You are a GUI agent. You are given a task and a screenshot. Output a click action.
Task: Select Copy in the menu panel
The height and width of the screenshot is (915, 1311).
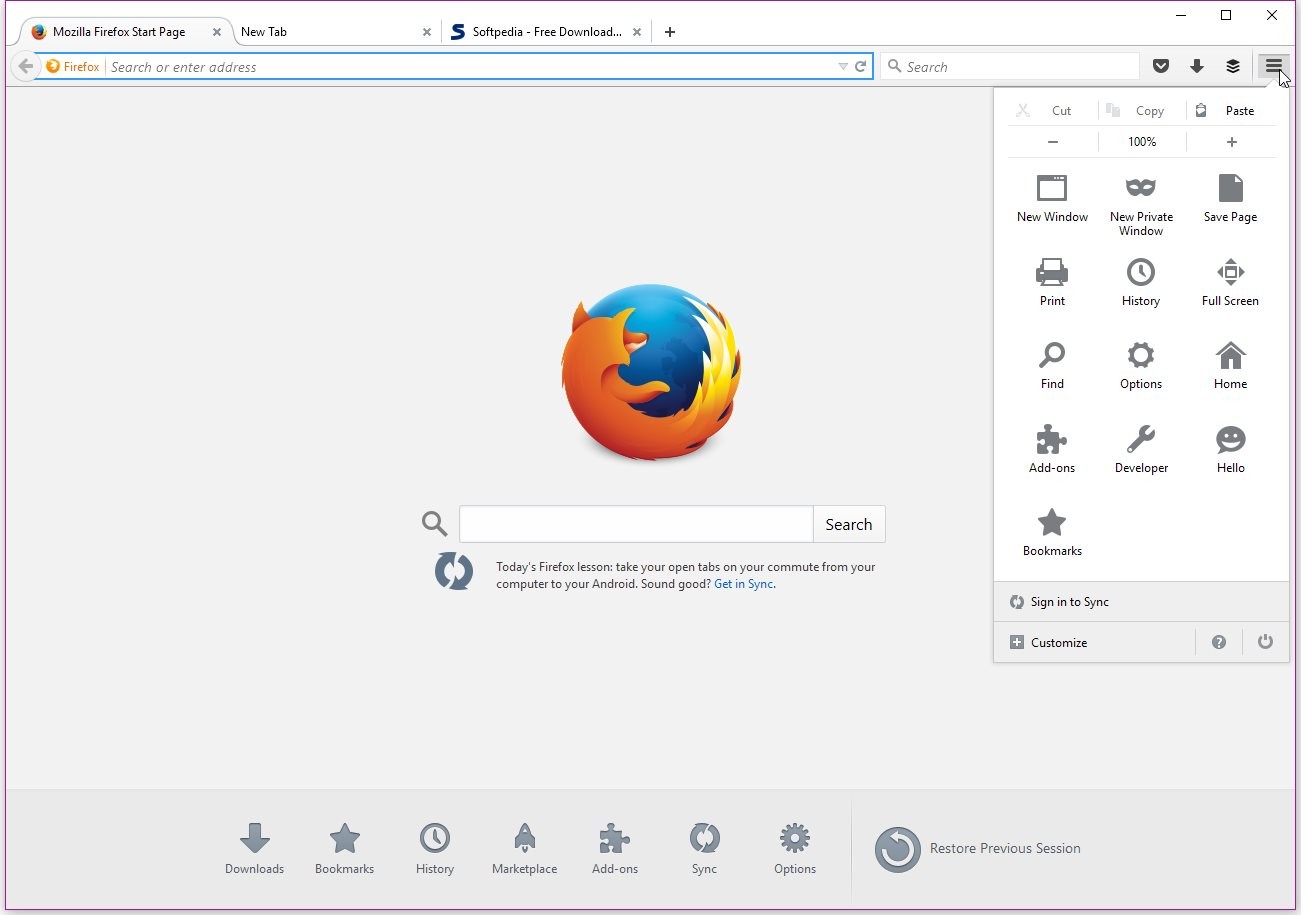pos(1142,111)
